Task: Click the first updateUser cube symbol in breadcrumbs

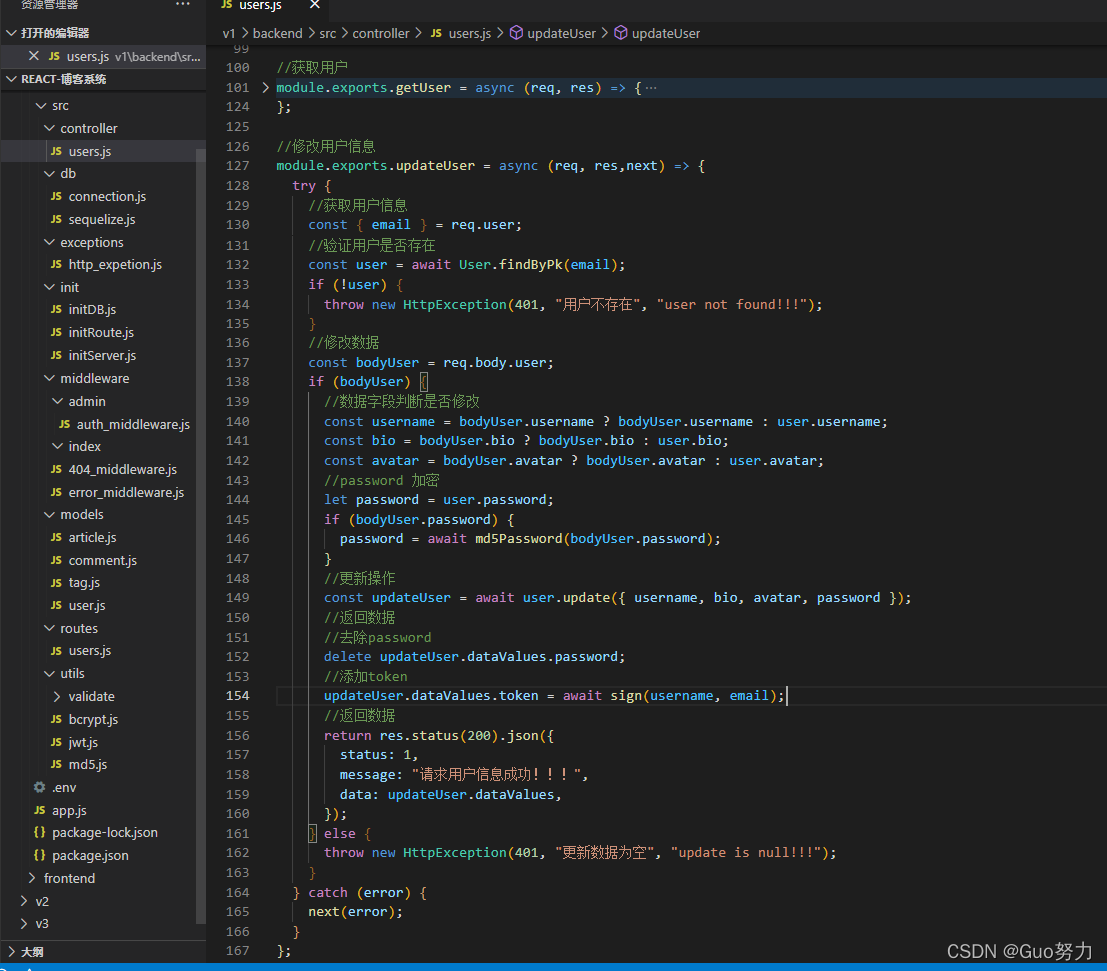Action: (x=517, y=33)
